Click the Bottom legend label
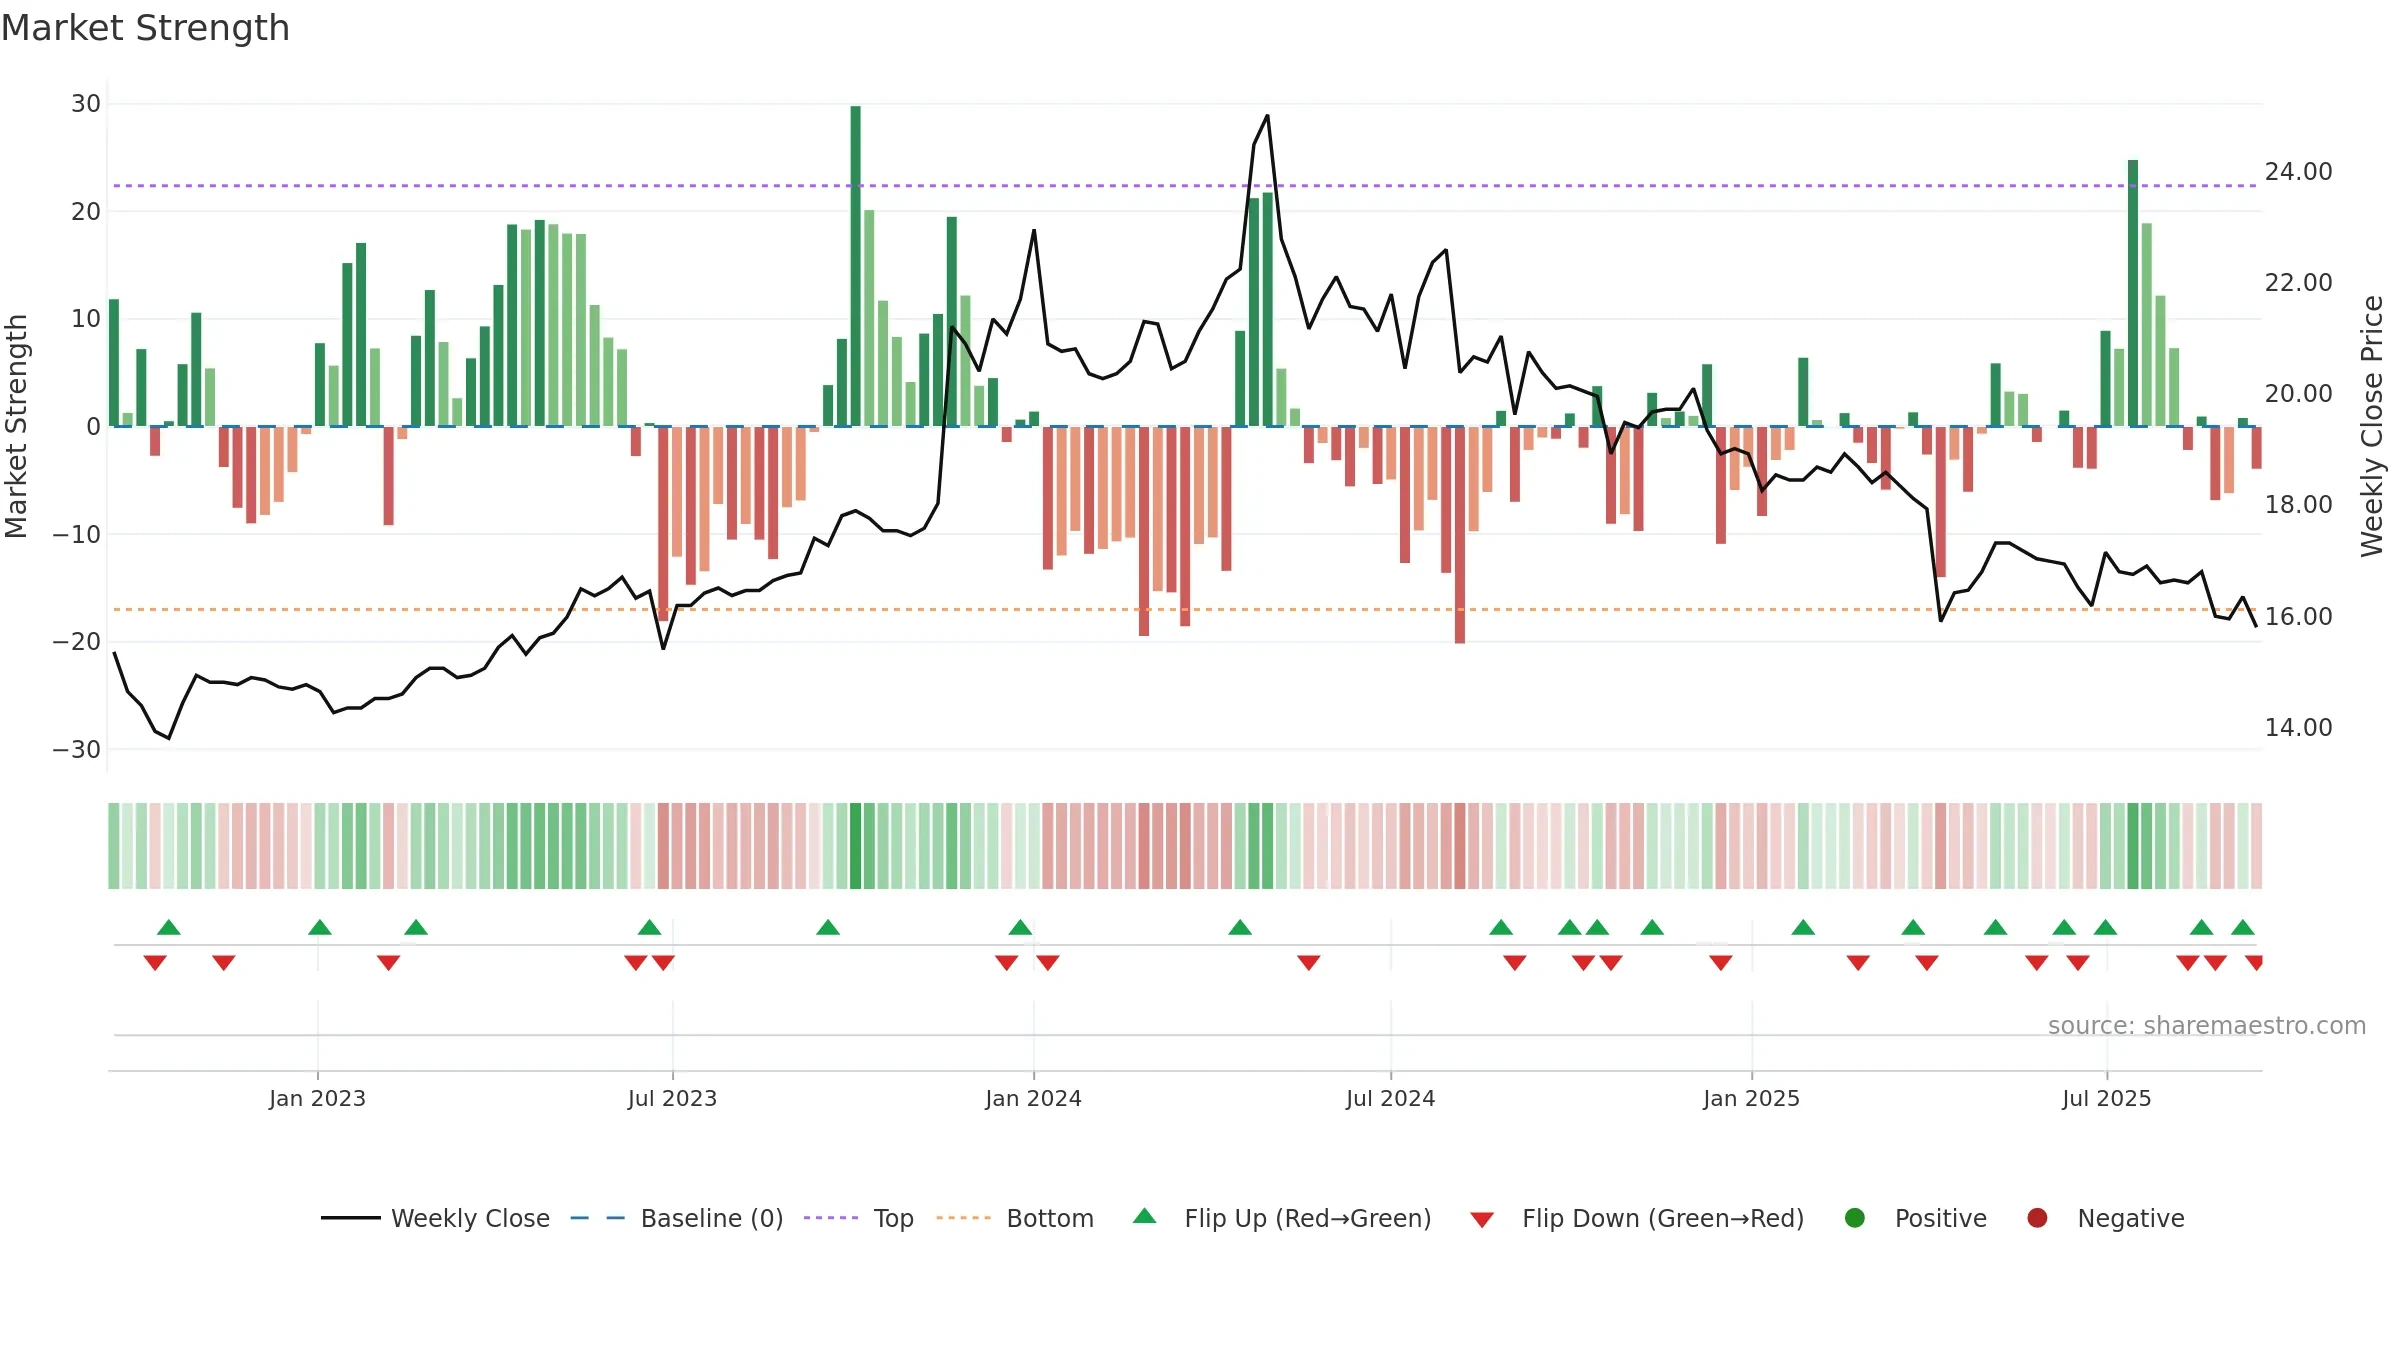Viewport: 2400px width, 1350px height. 1050,1218
